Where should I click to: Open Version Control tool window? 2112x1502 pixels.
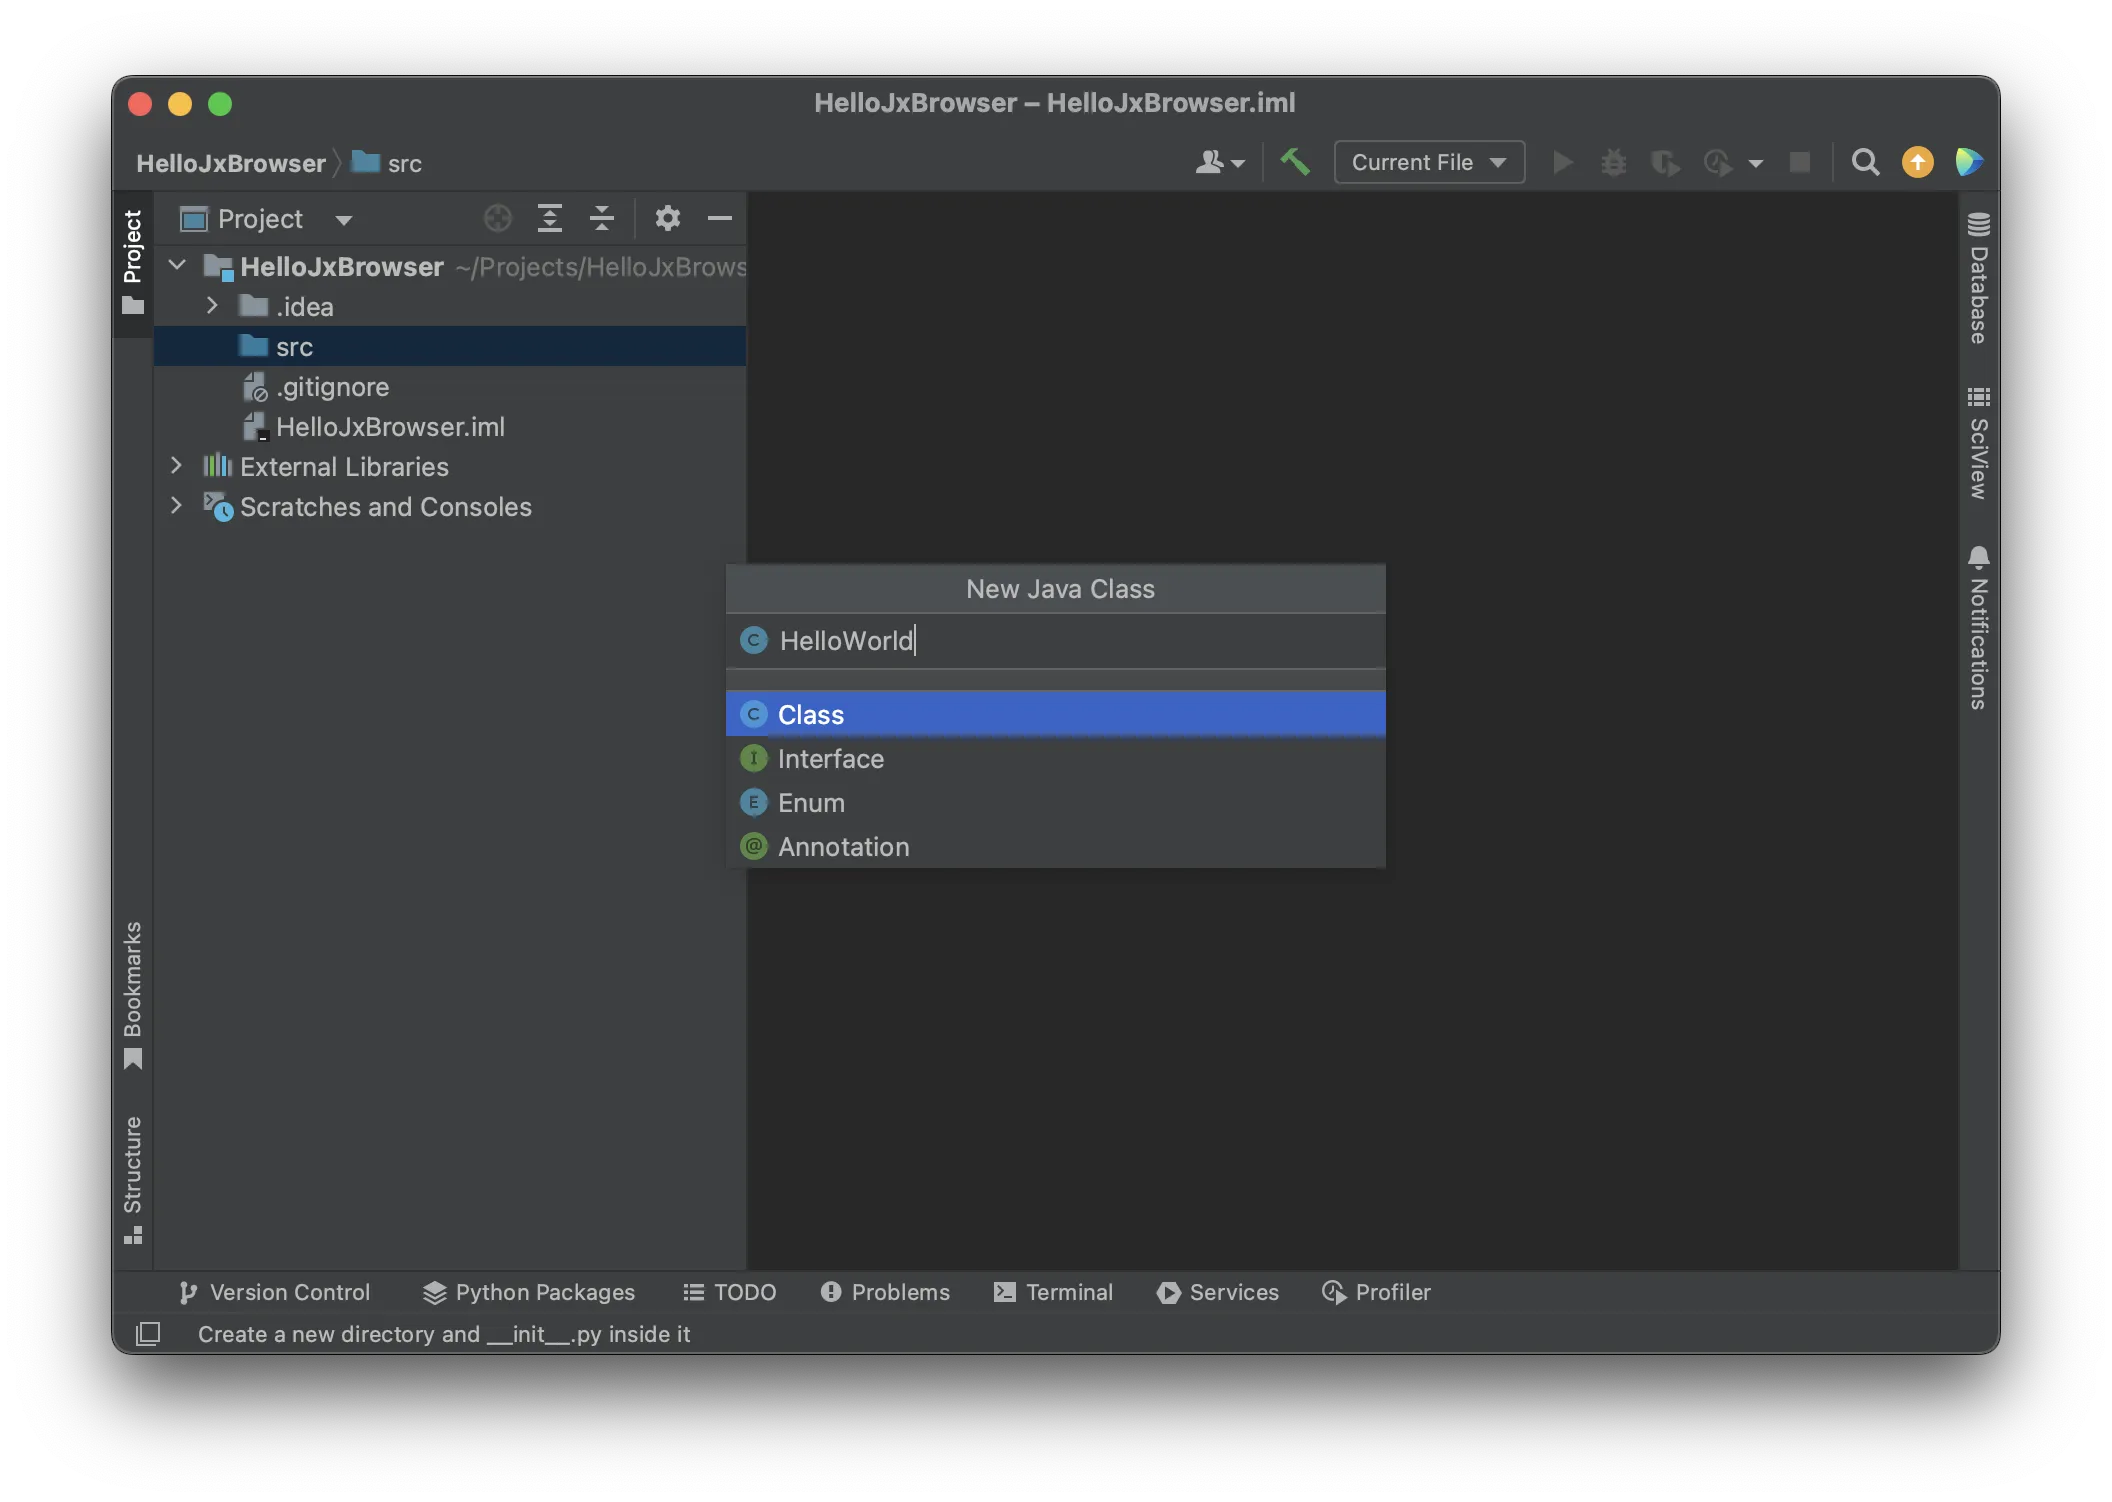(x=274, y=1293)
